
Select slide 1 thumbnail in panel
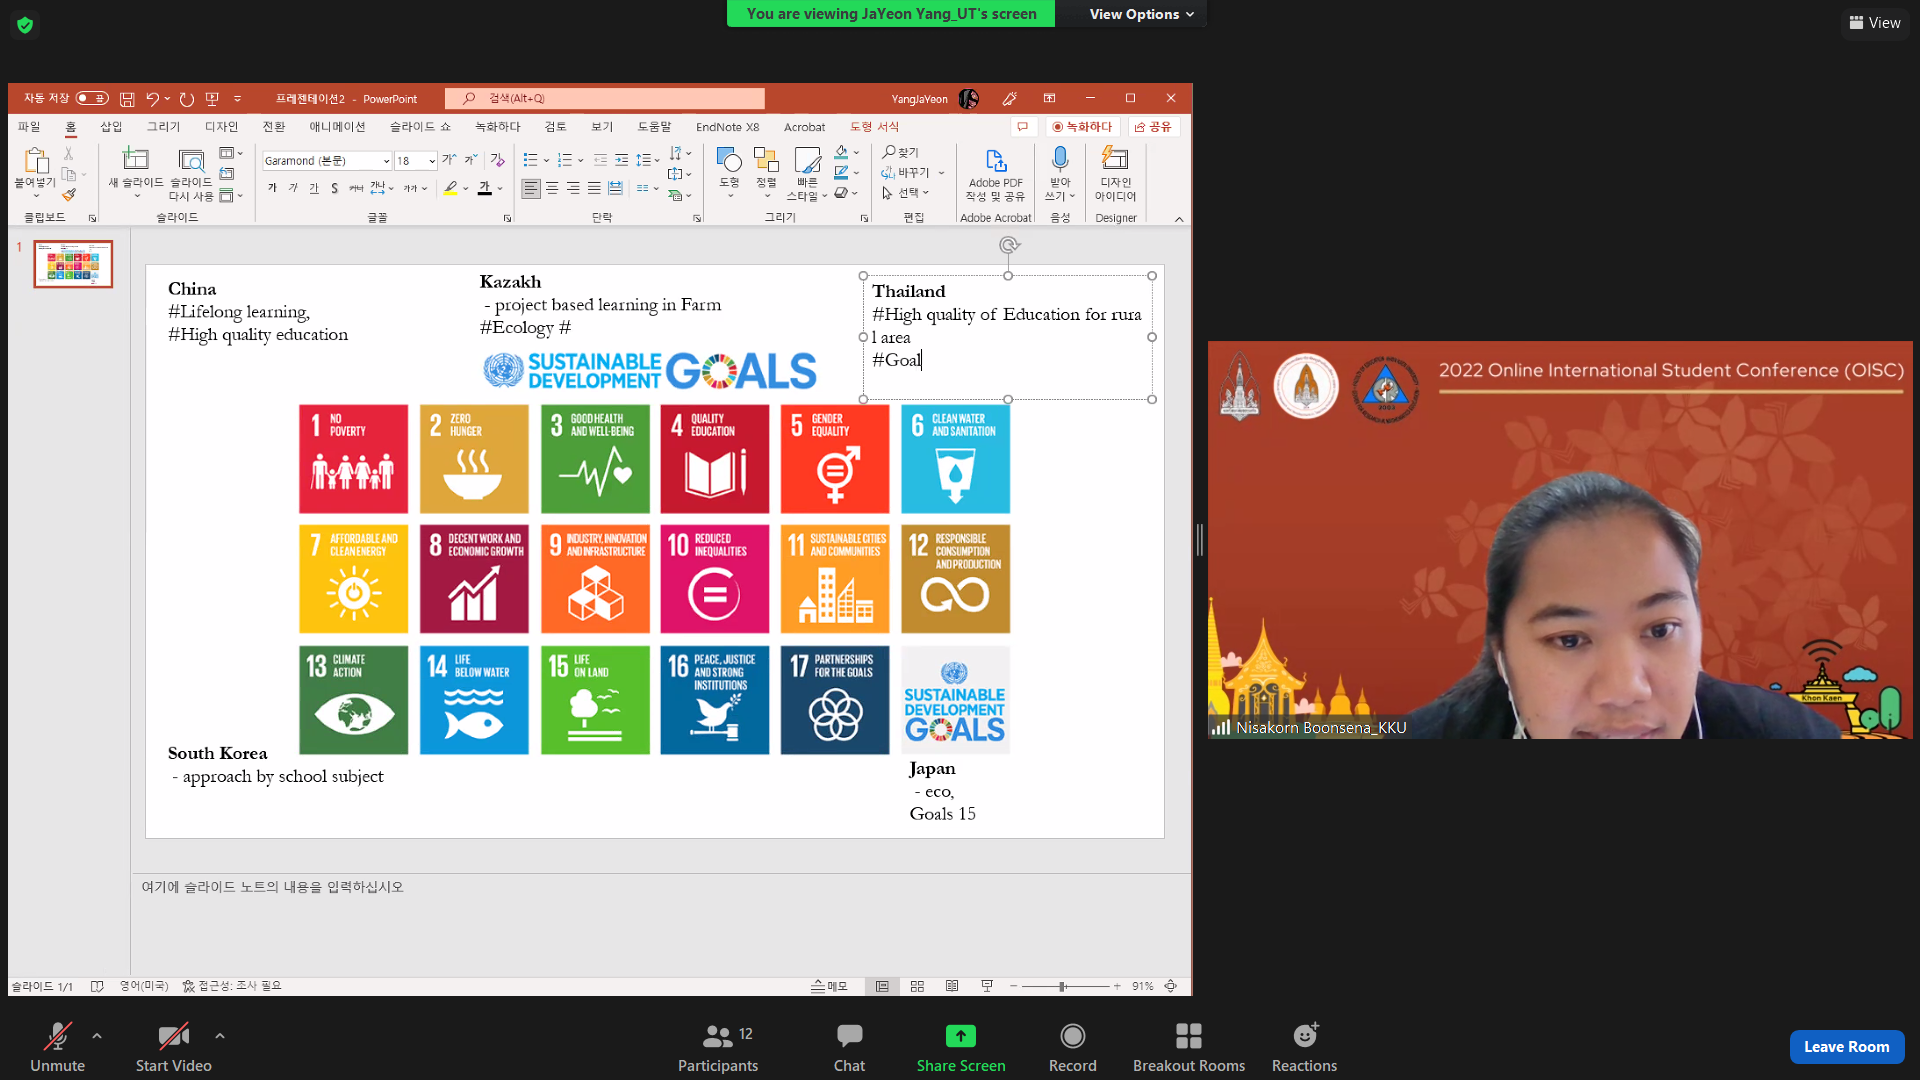coord(73,264)
